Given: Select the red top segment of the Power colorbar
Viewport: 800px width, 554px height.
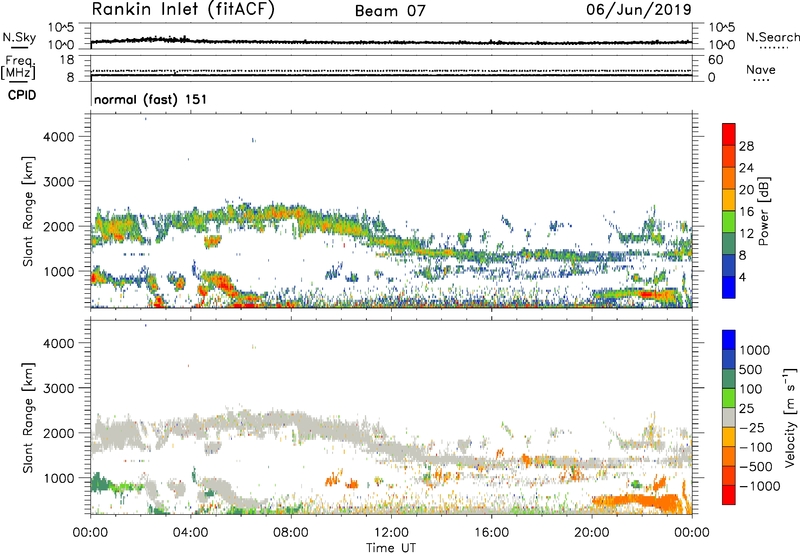Looking at the screenshot, I should 729,134.
